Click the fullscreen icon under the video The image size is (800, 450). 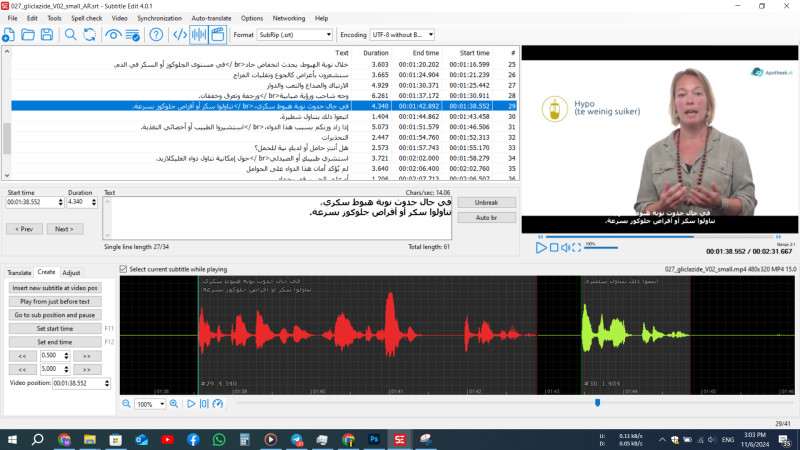[x=577, y=247]
